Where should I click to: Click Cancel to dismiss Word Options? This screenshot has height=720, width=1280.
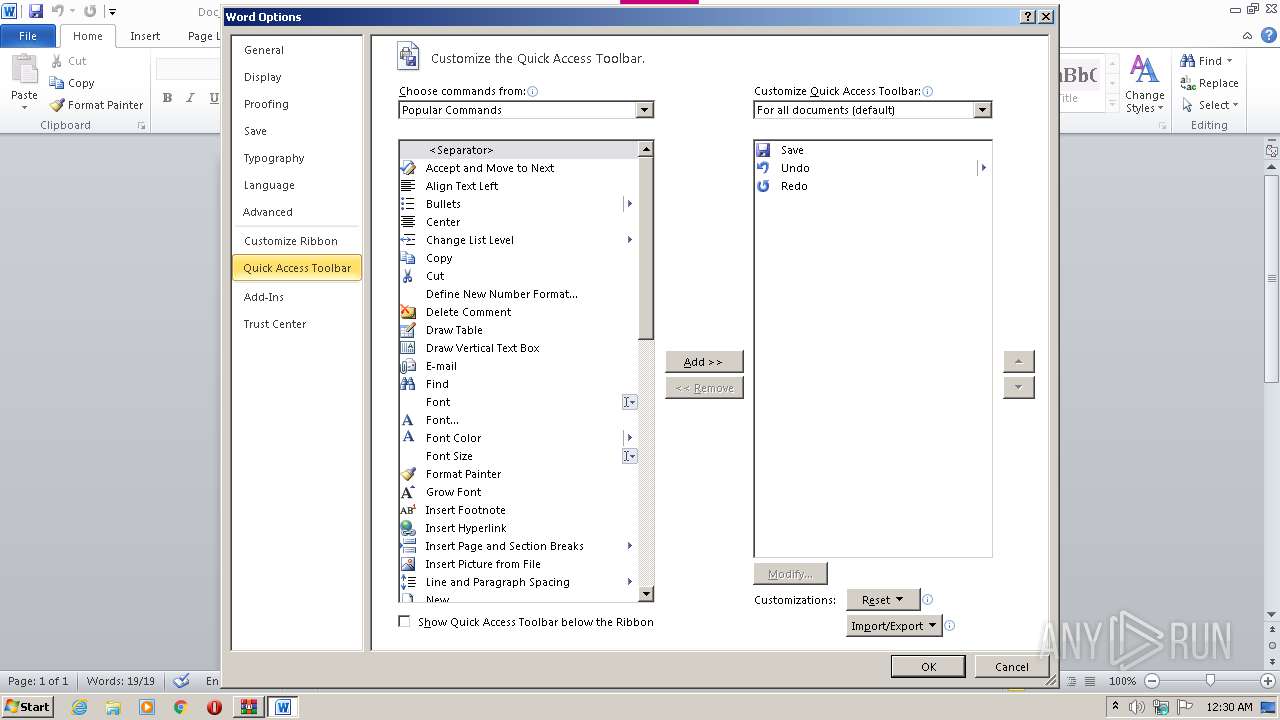click(x=1011, y=667)
